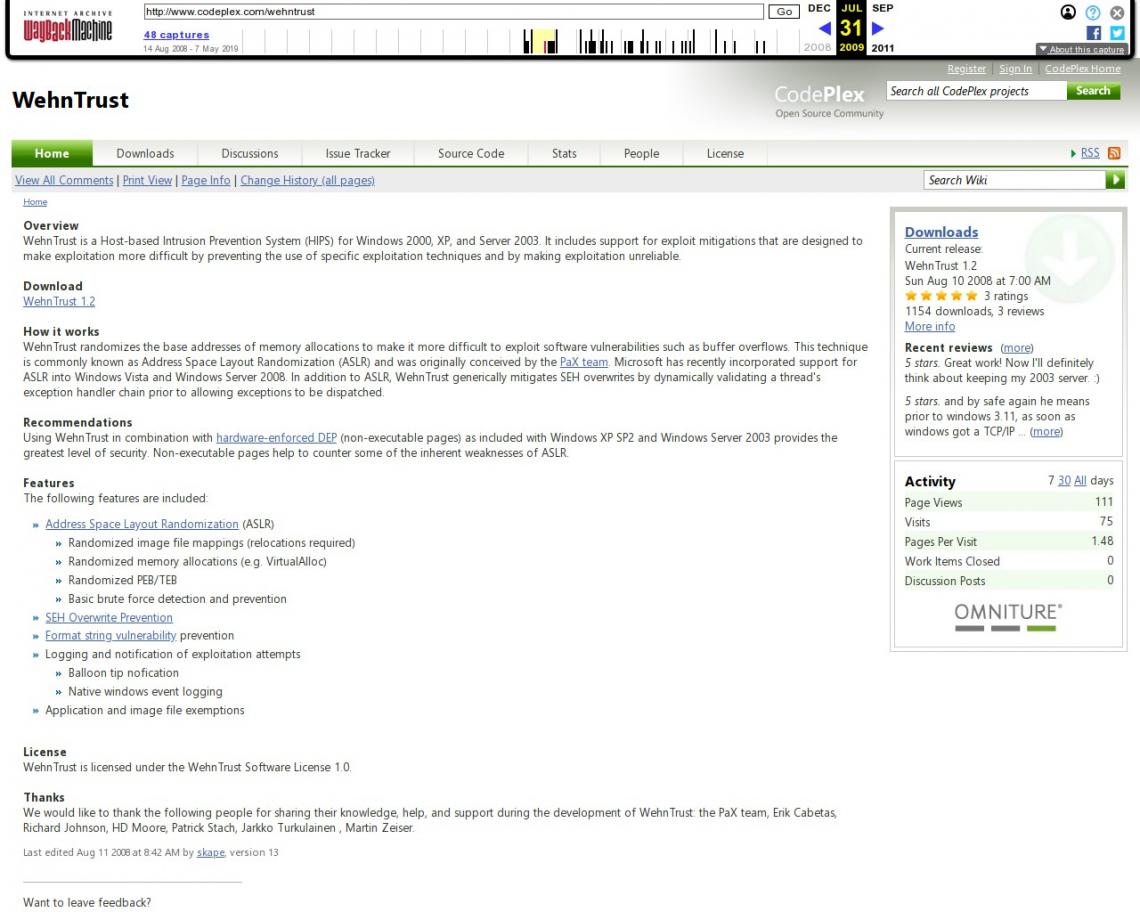Switch to the Home tab

(x=52, y=153)
